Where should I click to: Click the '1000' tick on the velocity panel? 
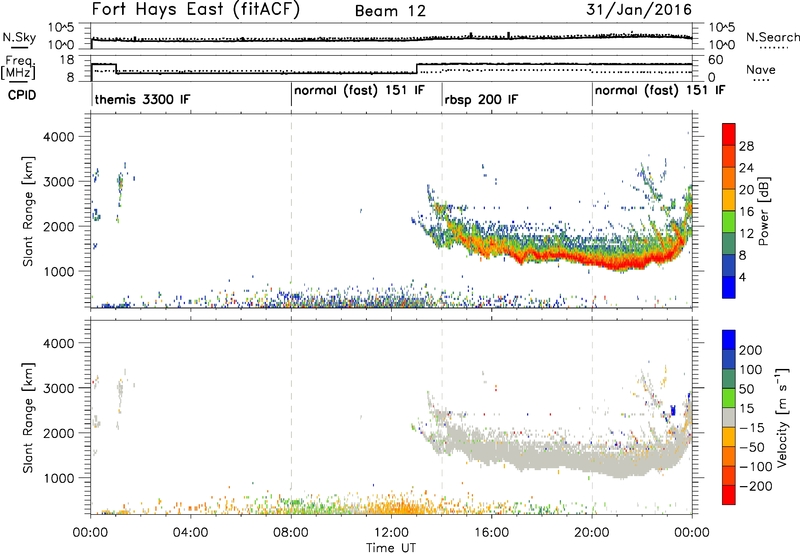(58, 478)
